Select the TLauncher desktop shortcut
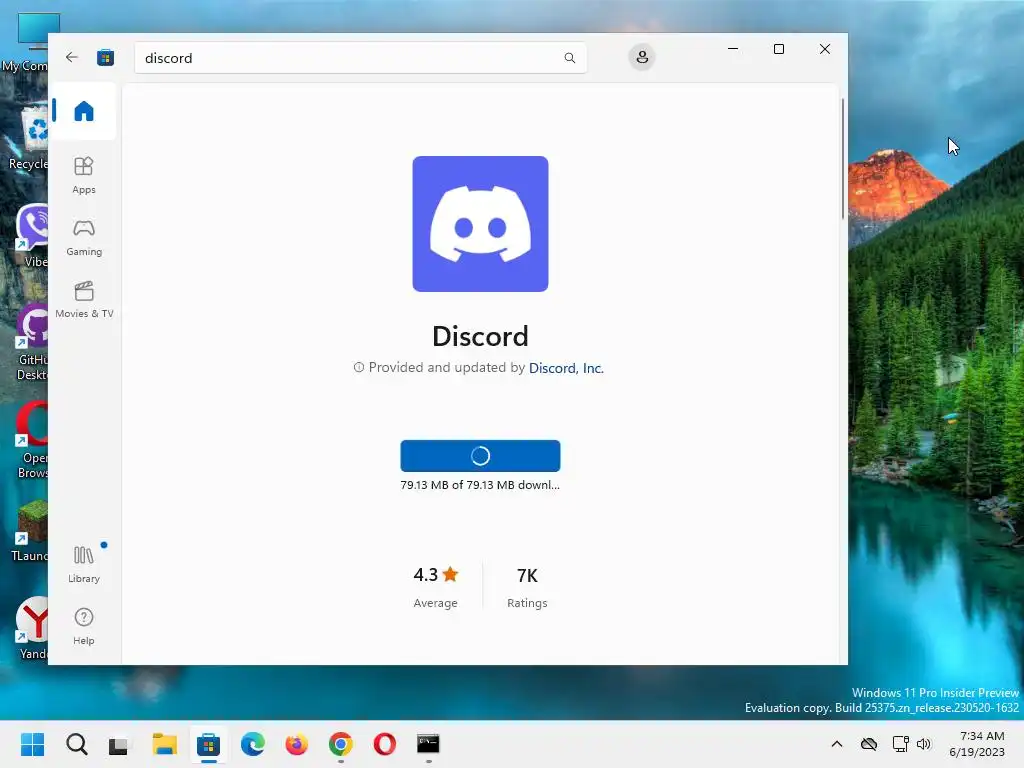1024x768 pixels. point(31,530)
